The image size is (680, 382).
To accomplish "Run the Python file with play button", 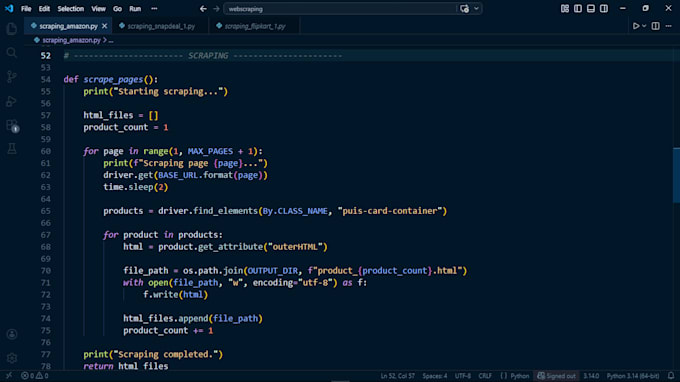I will pos(636,26).
